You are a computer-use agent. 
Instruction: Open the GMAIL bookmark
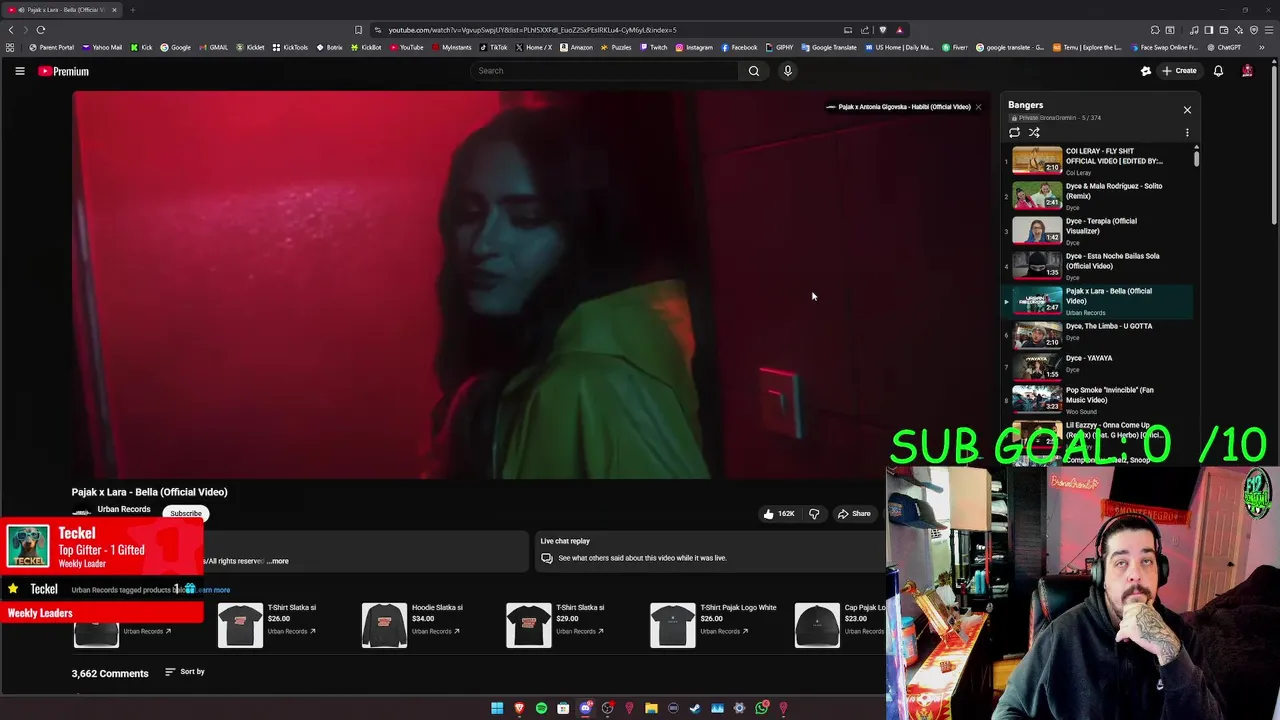(x=213, y=47)
